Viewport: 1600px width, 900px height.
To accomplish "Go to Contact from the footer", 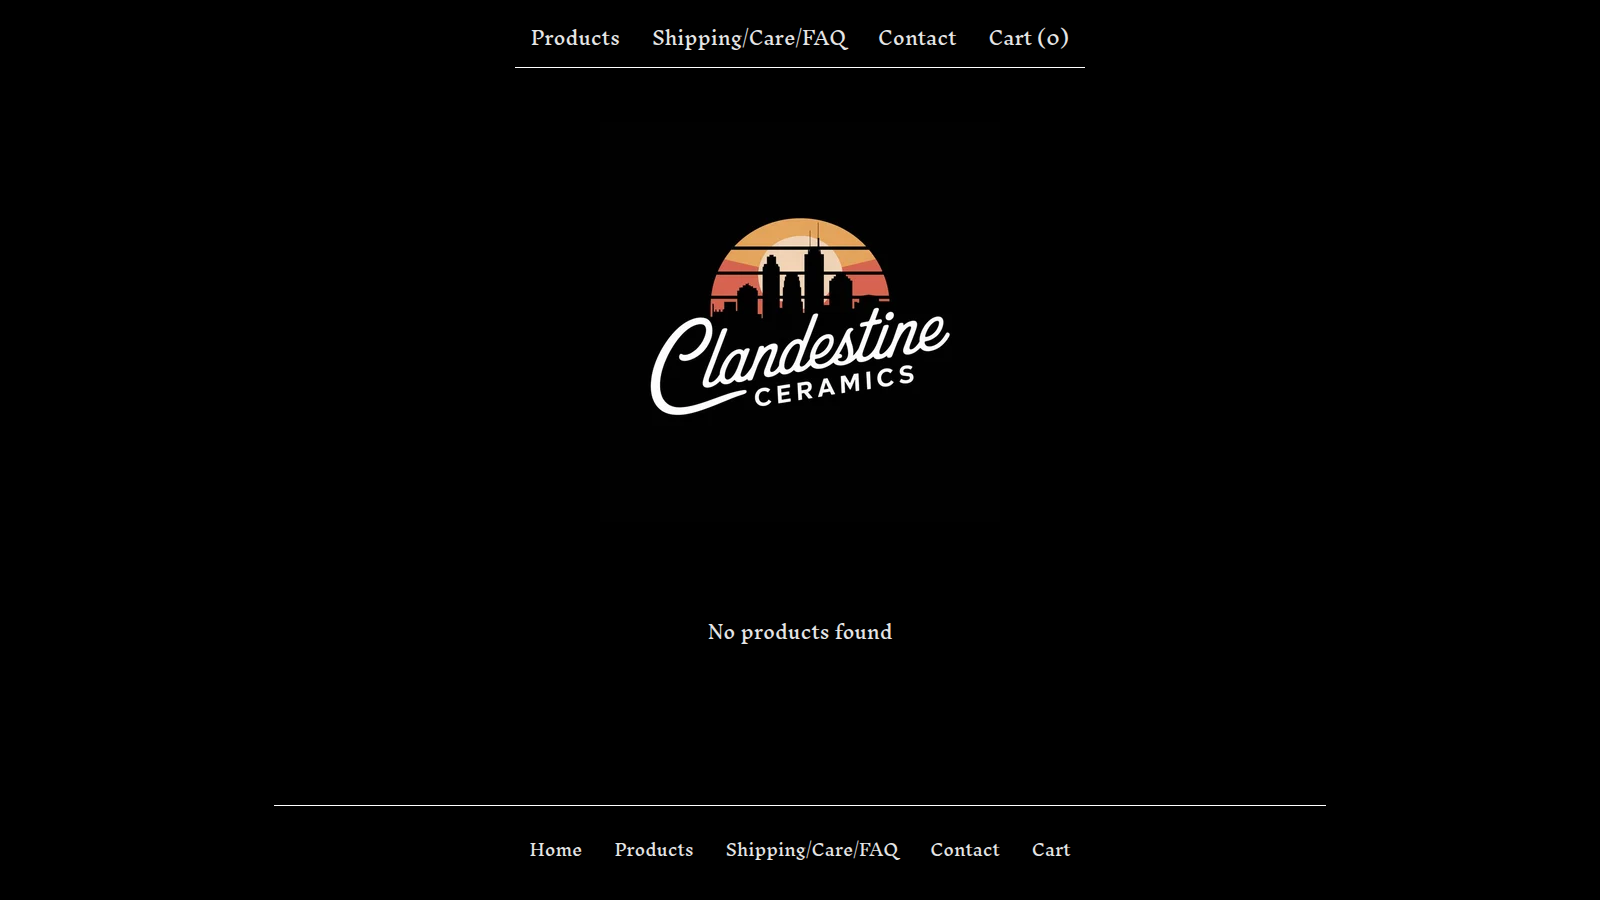I will click(x=964, y=850).
